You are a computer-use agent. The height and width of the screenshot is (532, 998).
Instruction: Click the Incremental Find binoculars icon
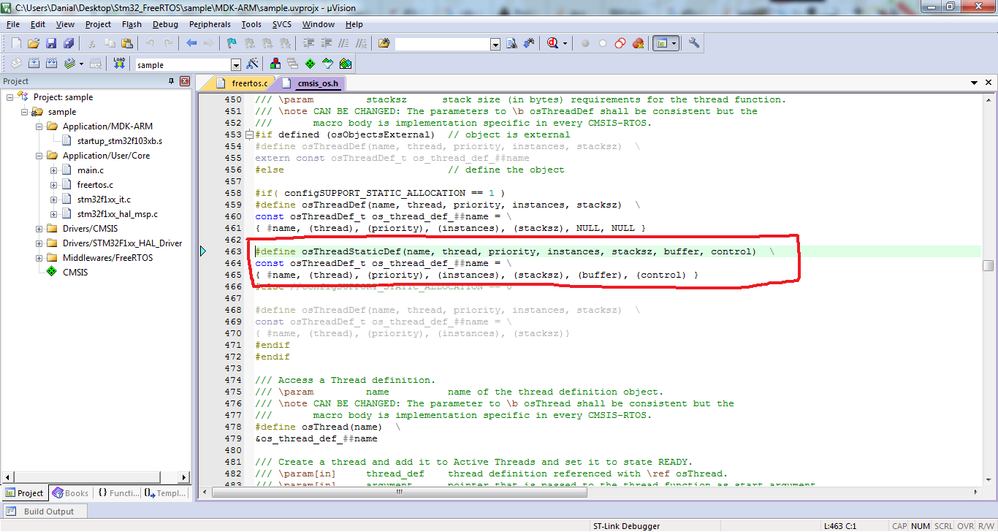528,43
